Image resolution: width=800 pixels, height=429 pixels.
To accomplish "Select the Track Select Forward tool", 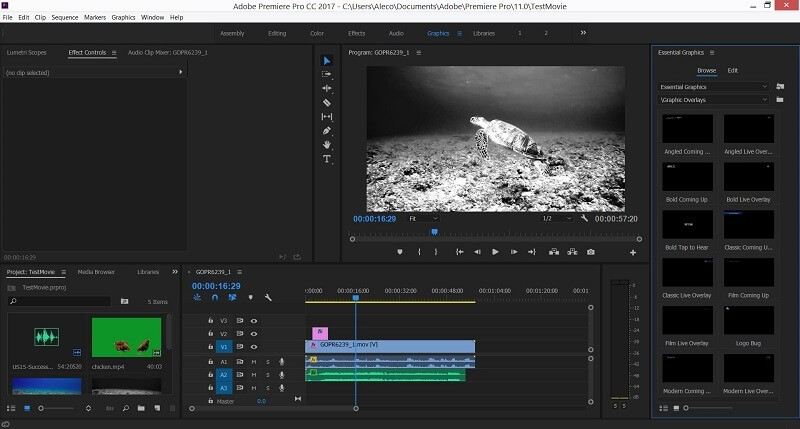I will coord(326,74).
